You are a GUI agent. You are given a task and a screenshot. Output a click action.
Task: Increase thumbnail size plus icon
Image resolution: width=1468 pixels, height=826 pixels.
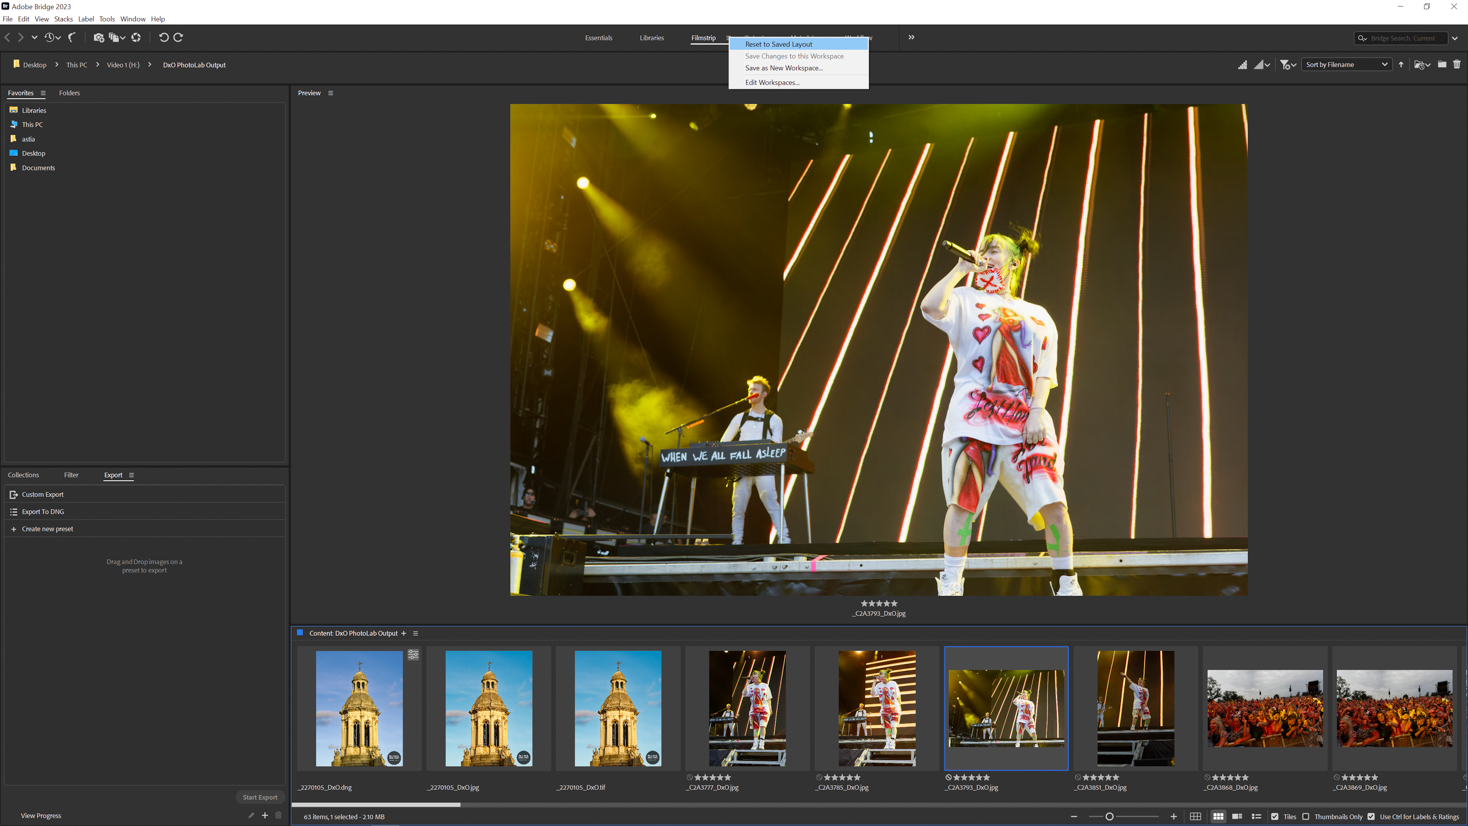tap(1174, 817)
